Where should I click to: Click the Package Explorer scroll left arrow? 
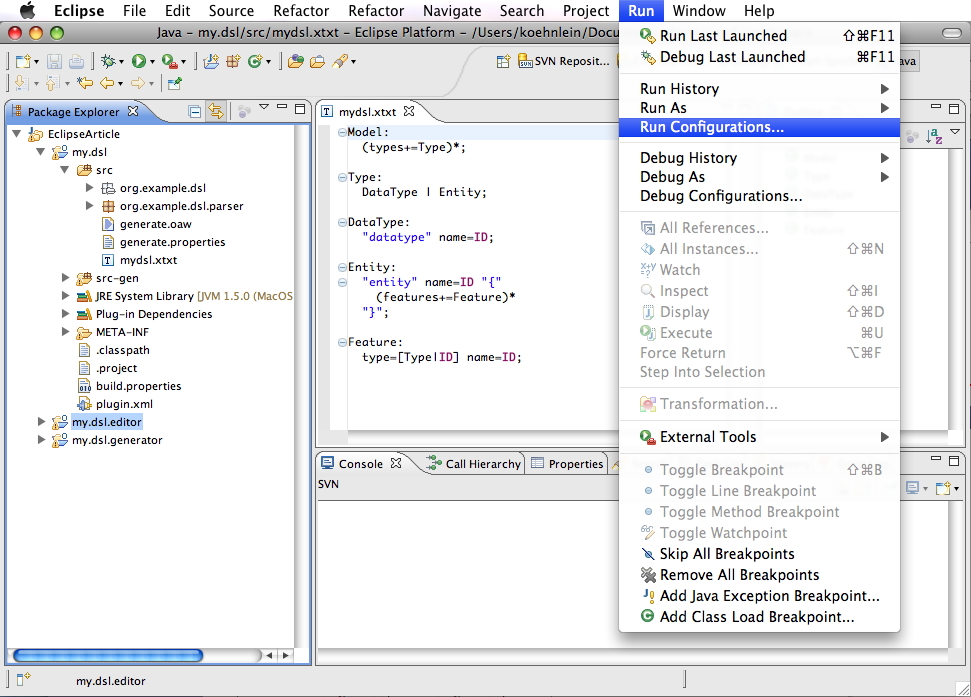click(x=269, y=655)
